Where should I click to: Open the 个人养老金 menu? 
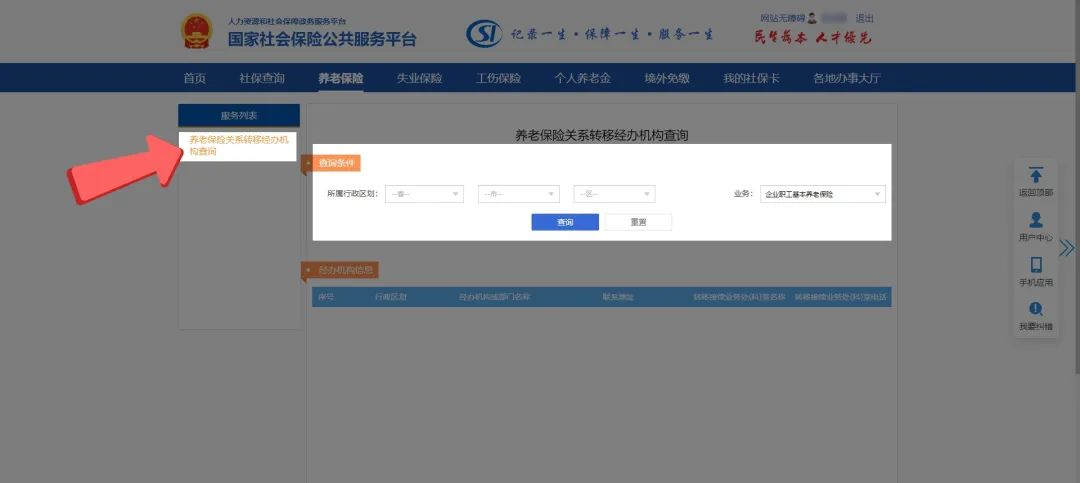coord(583,78)
